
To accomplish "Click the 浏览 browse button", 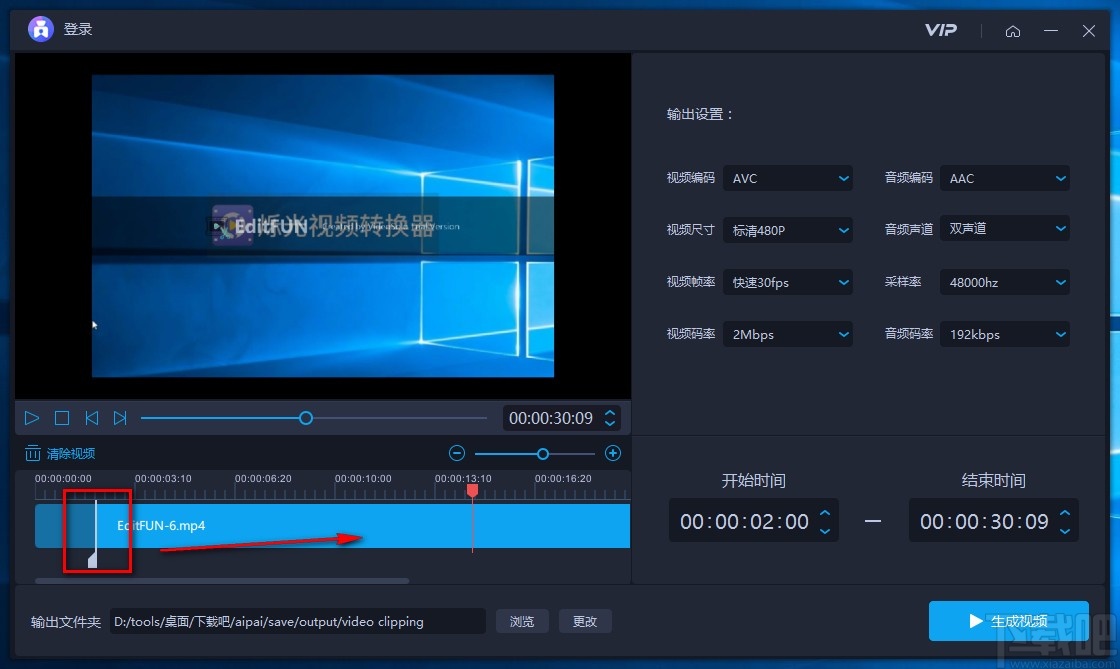I will tap(522, 621).
